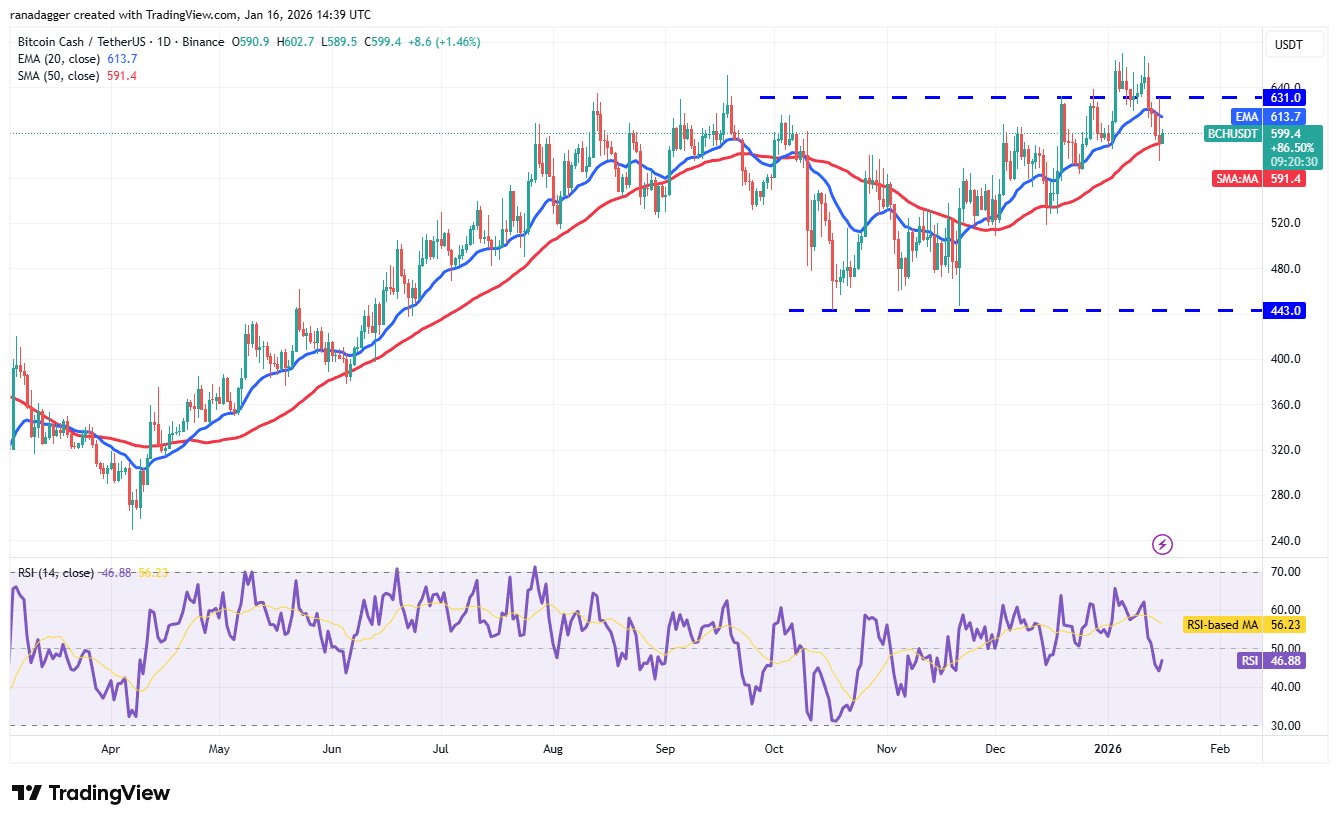Click the 70.00 level on RSI scale

(x=1285, y=572)
